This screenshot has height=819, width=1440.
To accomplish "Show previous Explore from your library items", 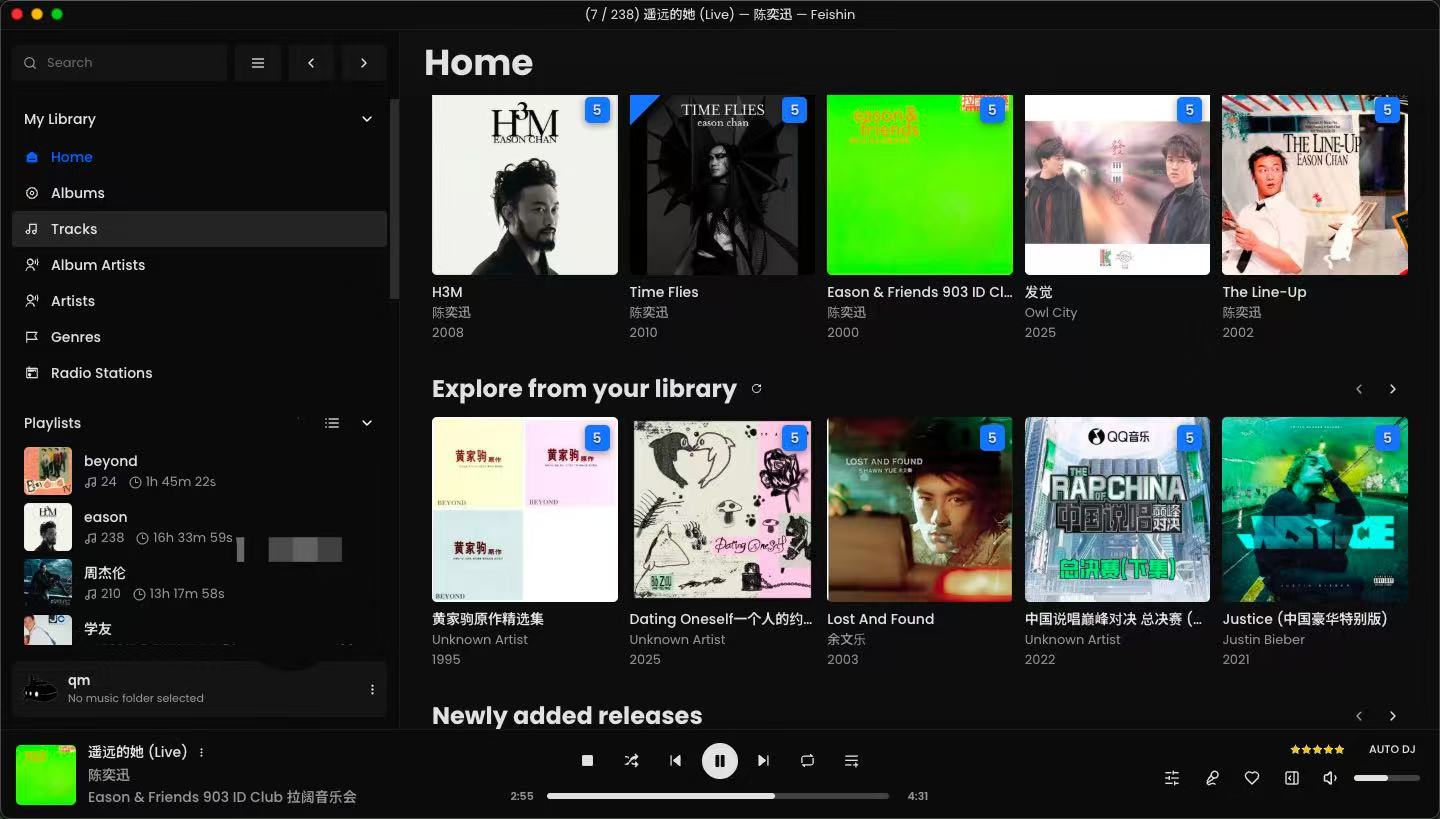I will coord(1359,389).
